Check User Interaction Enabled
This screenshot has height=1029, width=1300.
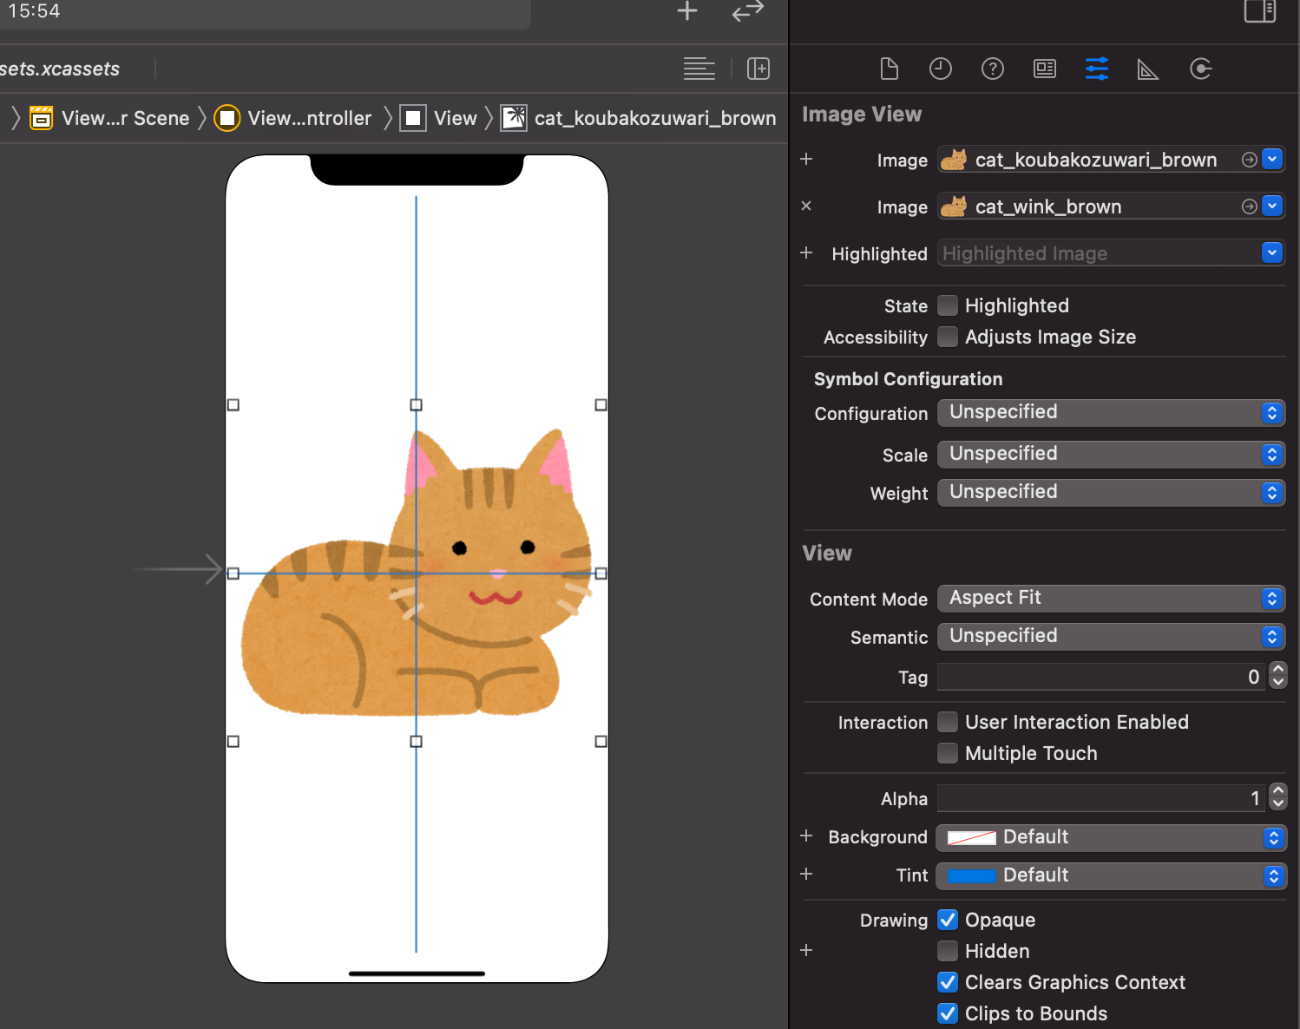(947, 722)
